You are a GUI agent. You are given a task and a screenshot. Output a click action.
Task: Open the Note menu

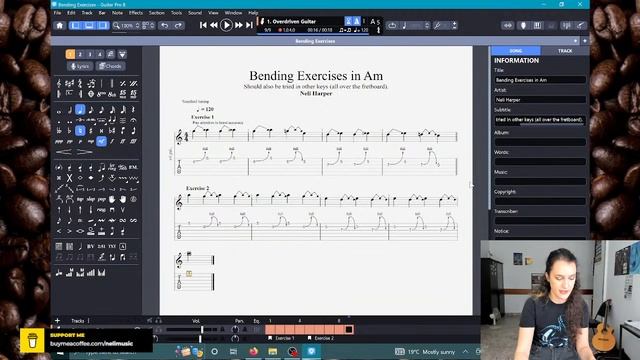coord(117,13)
